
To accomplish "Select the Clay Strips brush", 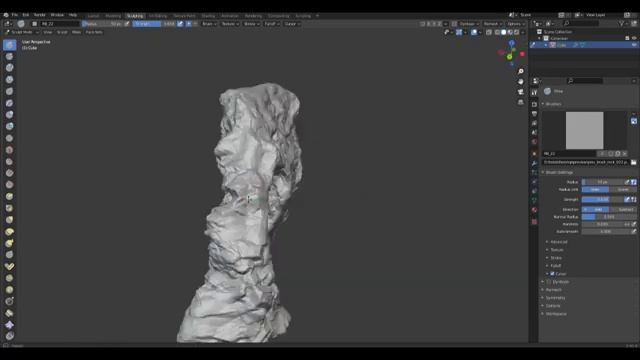I will 9,80.
